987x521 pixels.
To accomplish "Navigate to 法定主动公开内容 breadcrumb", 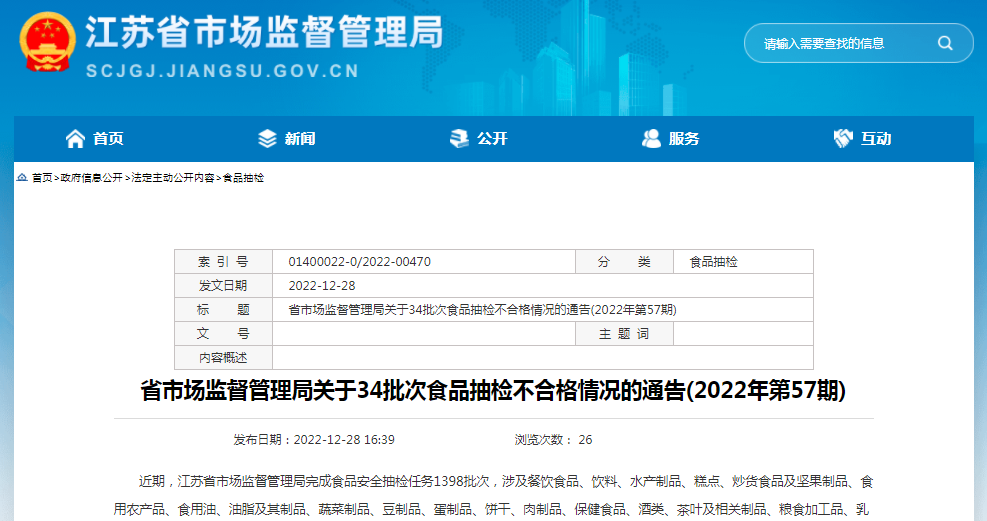I will pyautogui.click(x=173, y=178).
